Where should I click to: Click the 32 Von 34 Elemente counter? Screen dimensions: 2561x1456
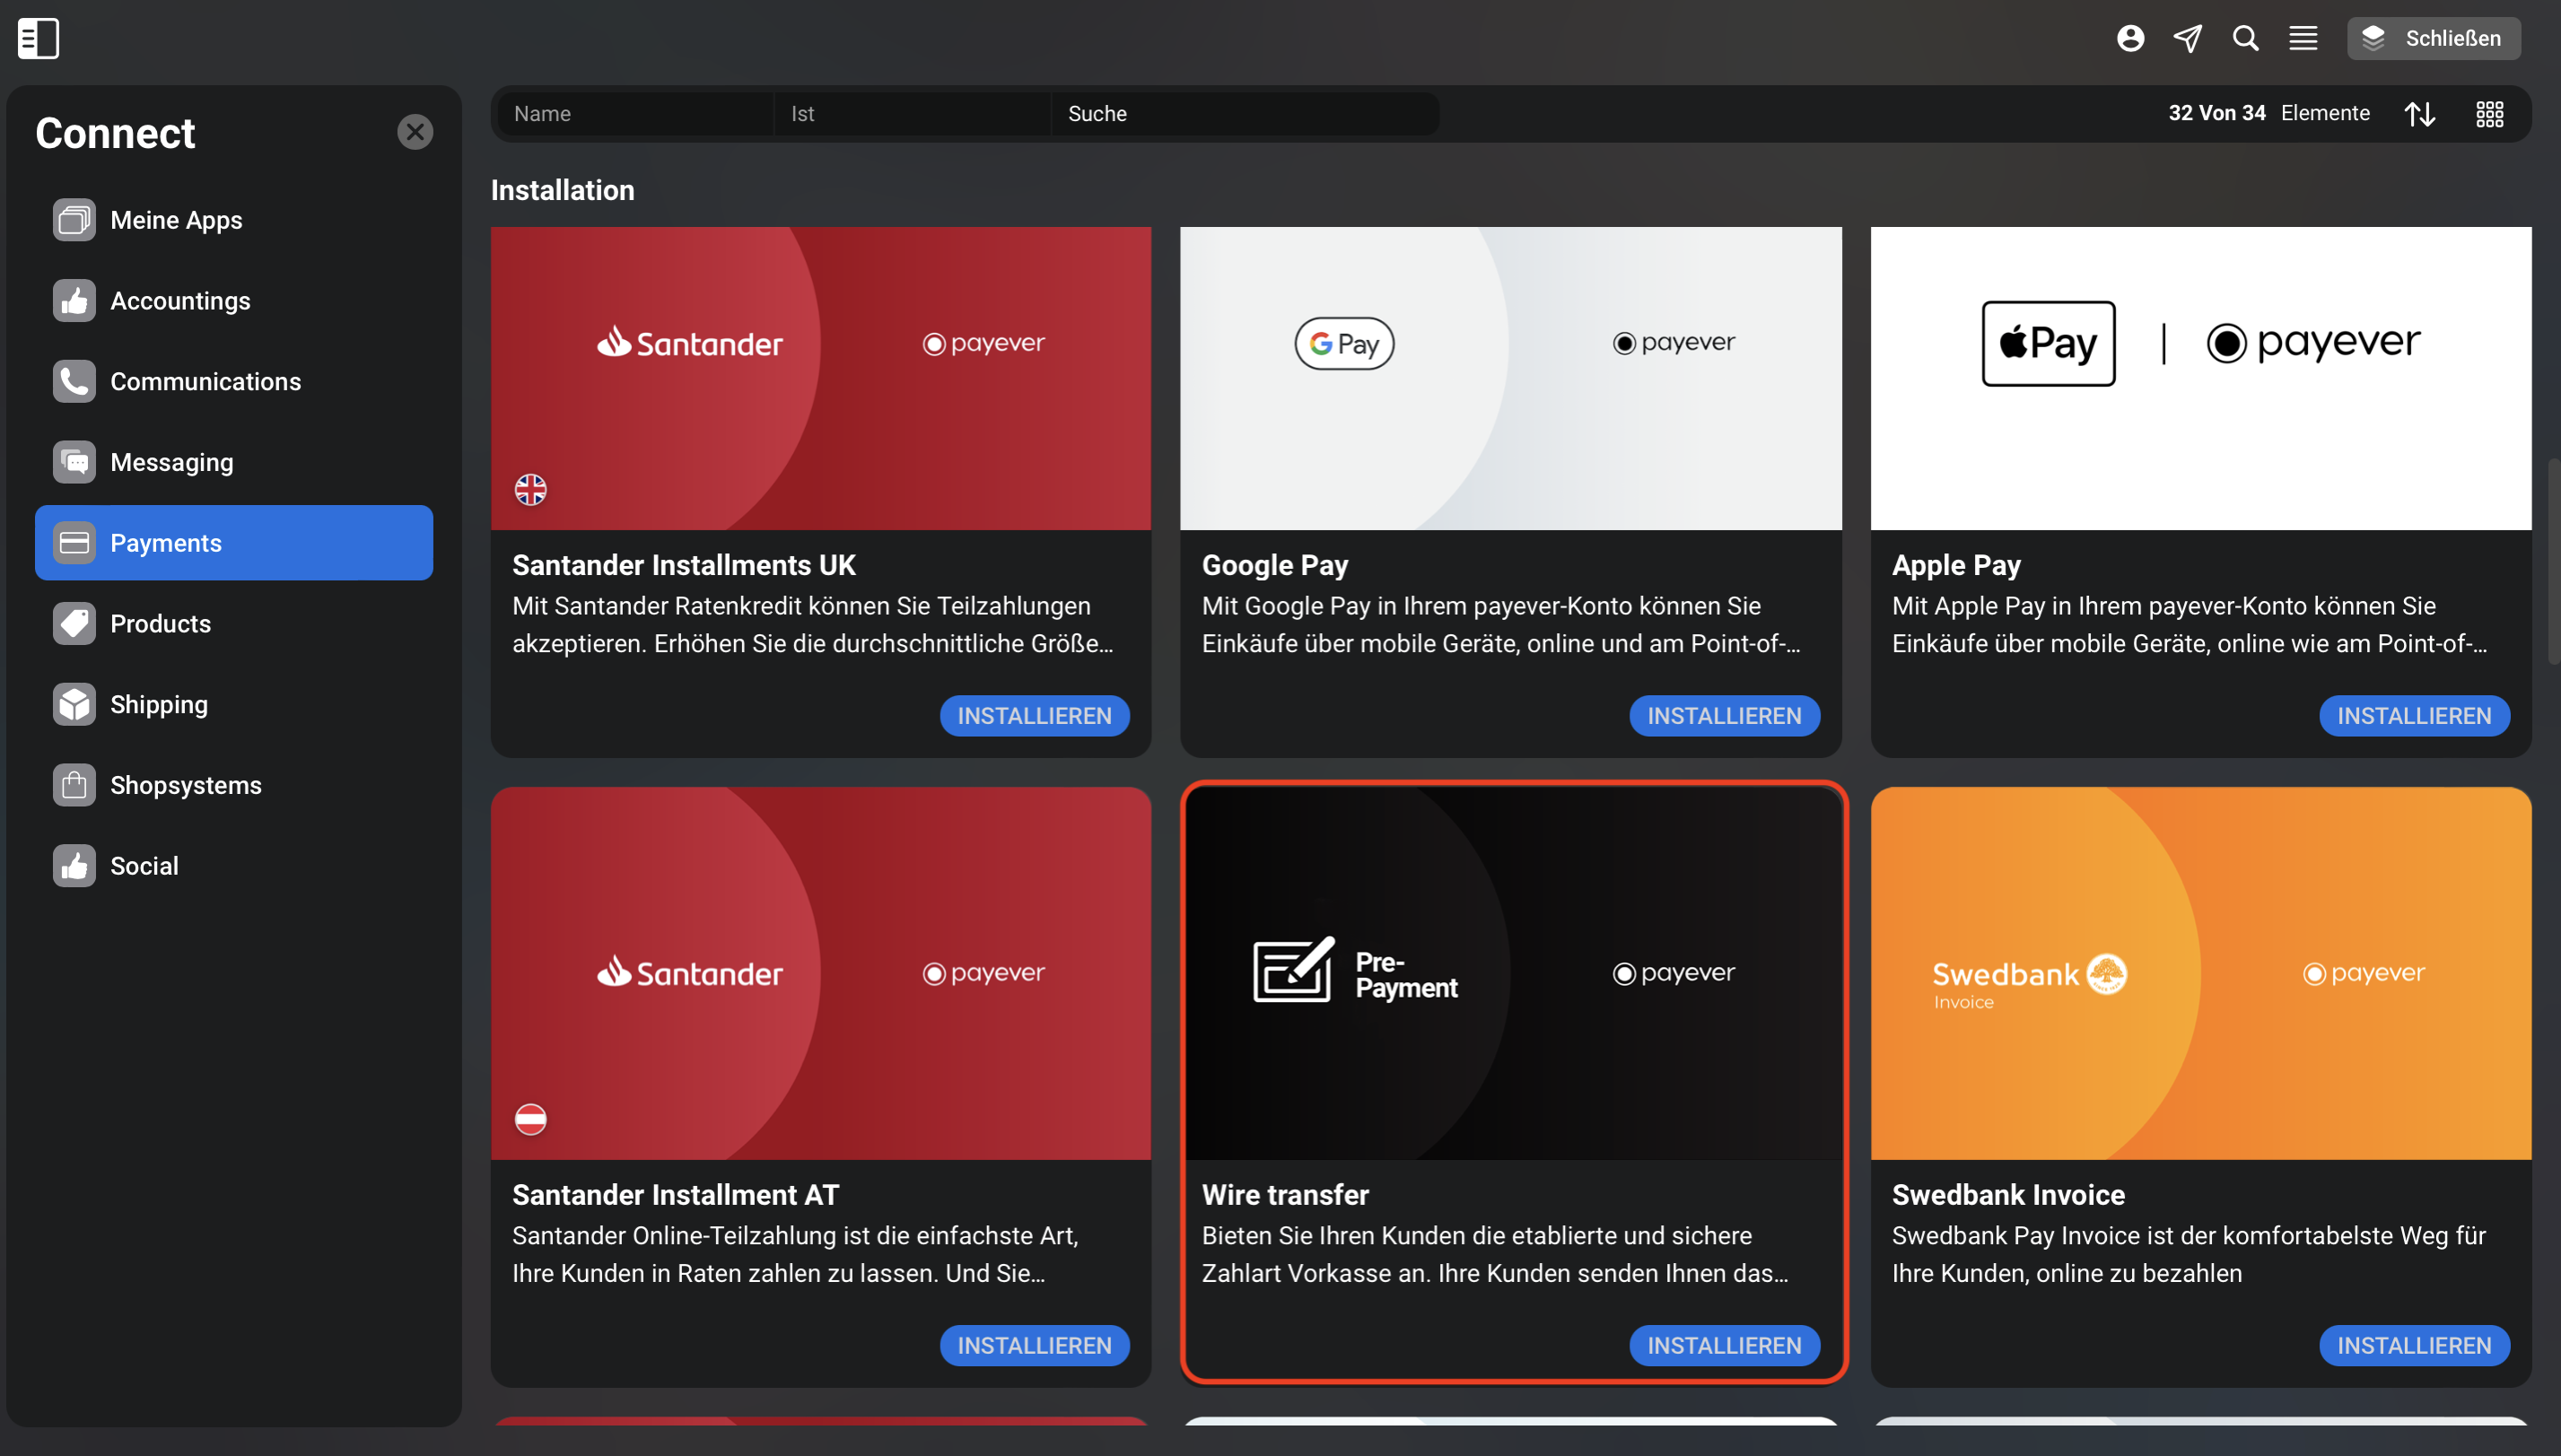pyautogui.click(x=2269, y=113)
